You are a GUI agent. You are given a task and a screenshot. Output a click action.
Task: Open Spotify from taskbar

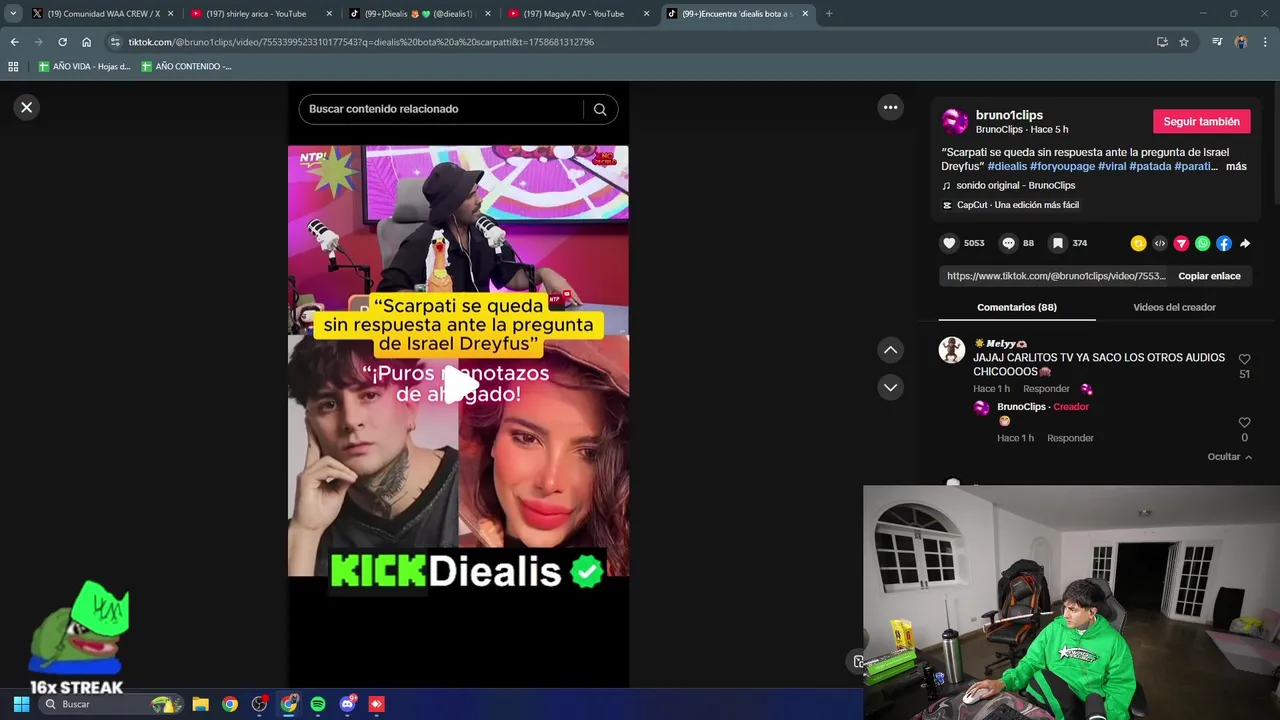click(x=318, y=704)
